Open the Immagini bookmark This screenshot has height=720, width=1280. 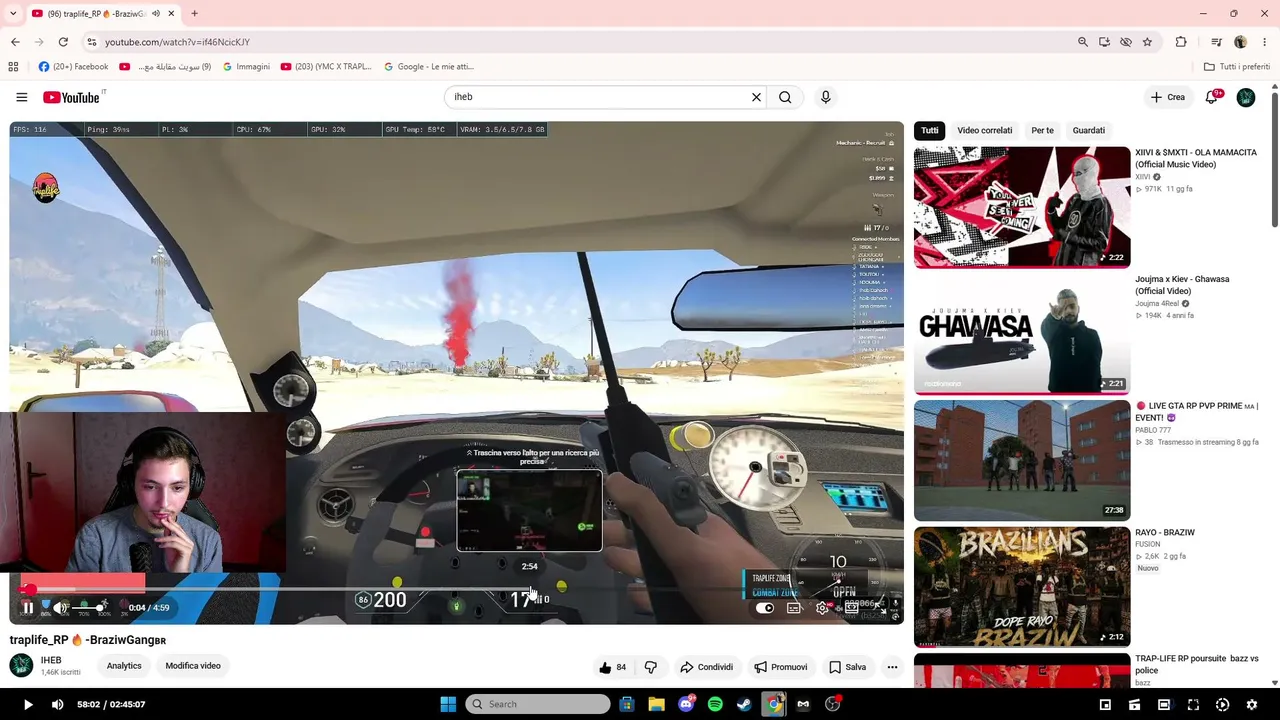click(246, 67)
